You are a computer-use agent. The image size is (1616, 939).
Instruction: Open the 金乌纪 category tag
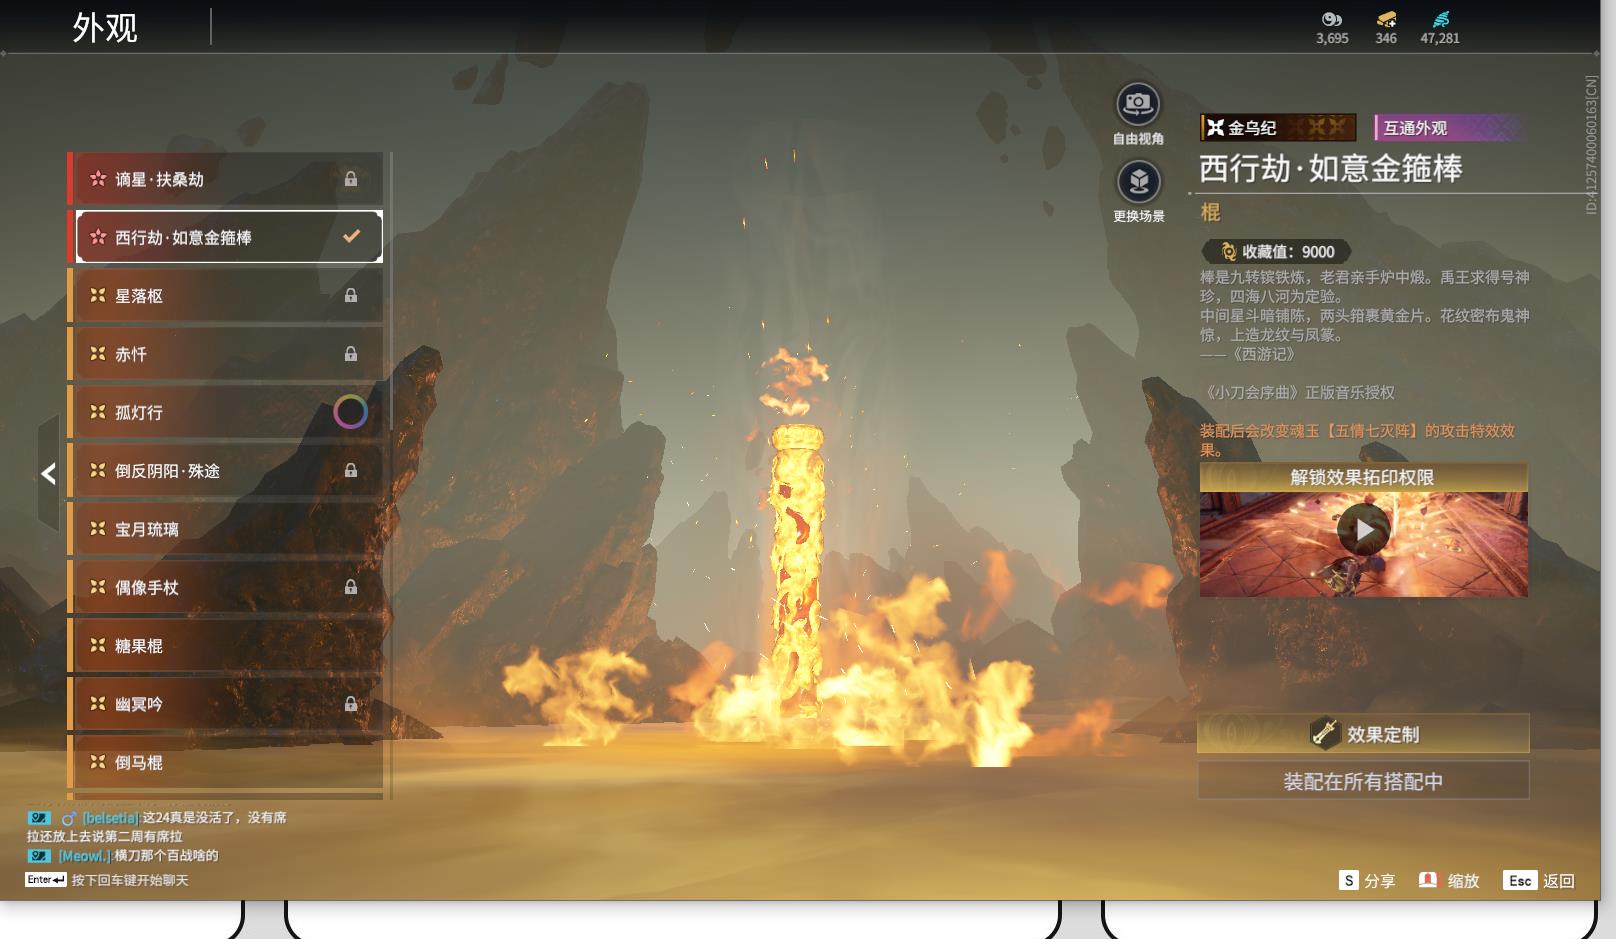point(1278,128)
